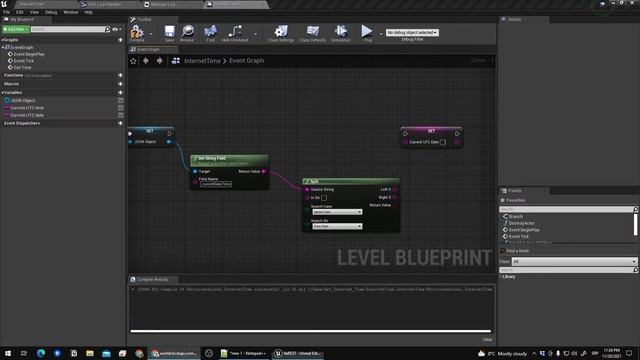
Task: Check Current UTC Date box on SET node
Action: coord(443,142)
